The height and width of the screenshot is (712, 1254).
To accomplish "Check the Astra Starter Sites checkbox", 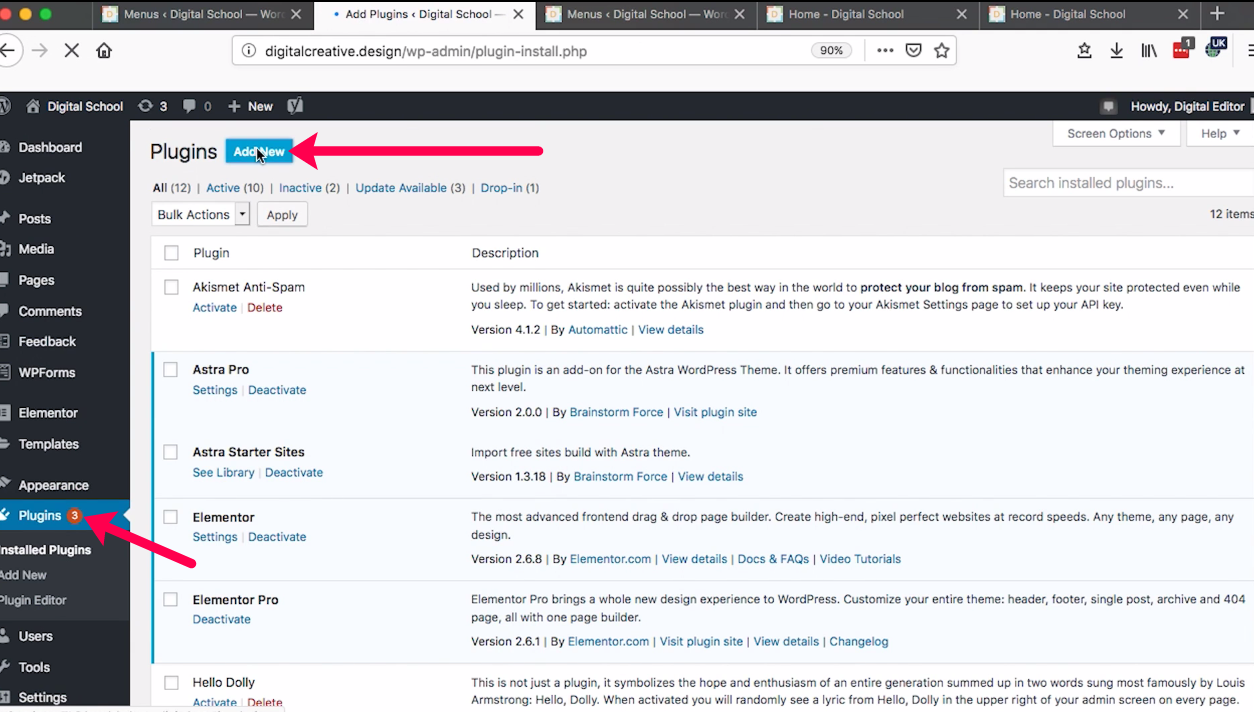I will click(x=171, y=452).
